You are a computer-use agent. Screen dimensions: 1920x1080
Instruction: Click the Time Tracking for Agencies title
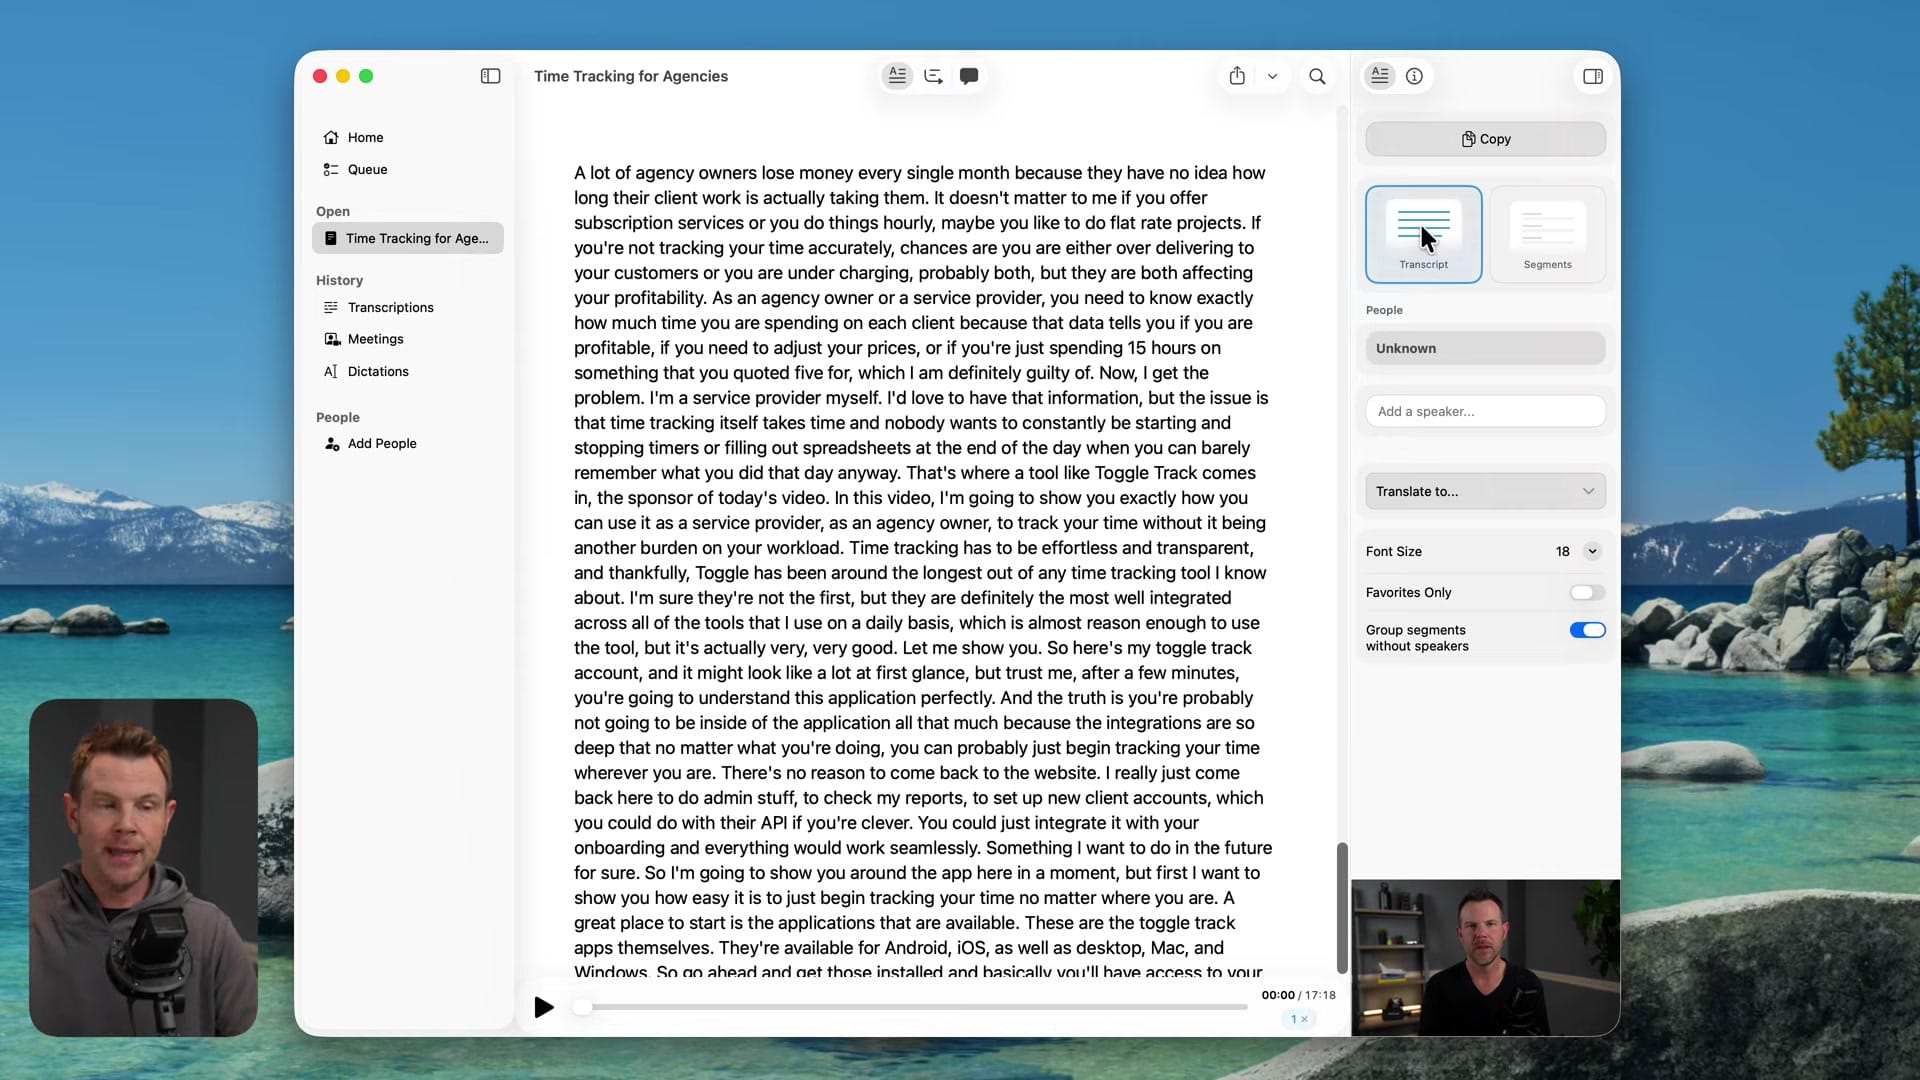[631, 76]
